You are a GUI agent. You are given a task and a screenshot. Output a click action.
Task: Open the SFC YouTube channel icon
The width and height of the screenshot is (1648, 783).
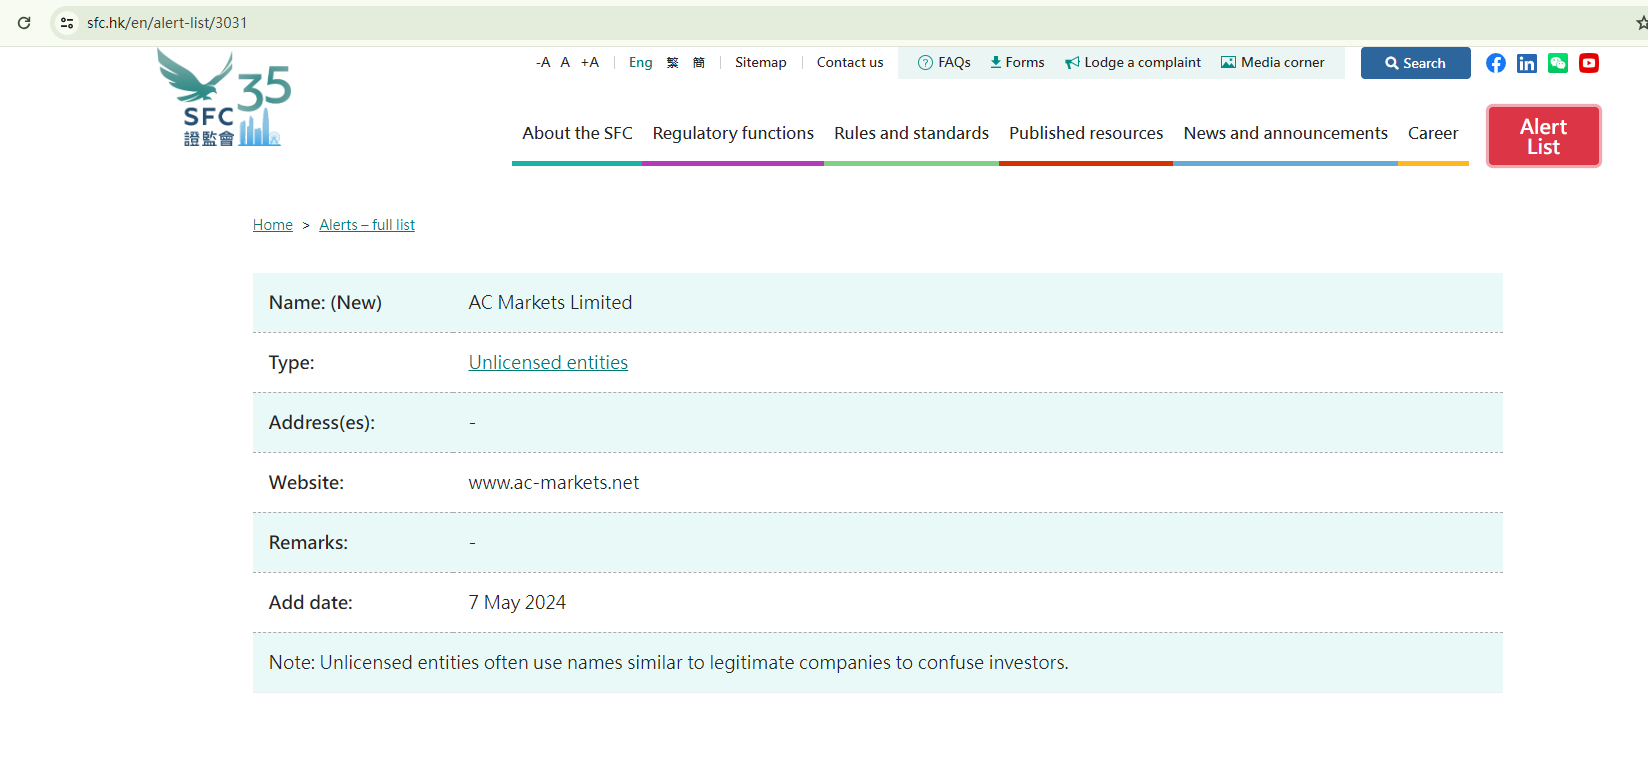pyautogui.click(x=1588, y=63)
